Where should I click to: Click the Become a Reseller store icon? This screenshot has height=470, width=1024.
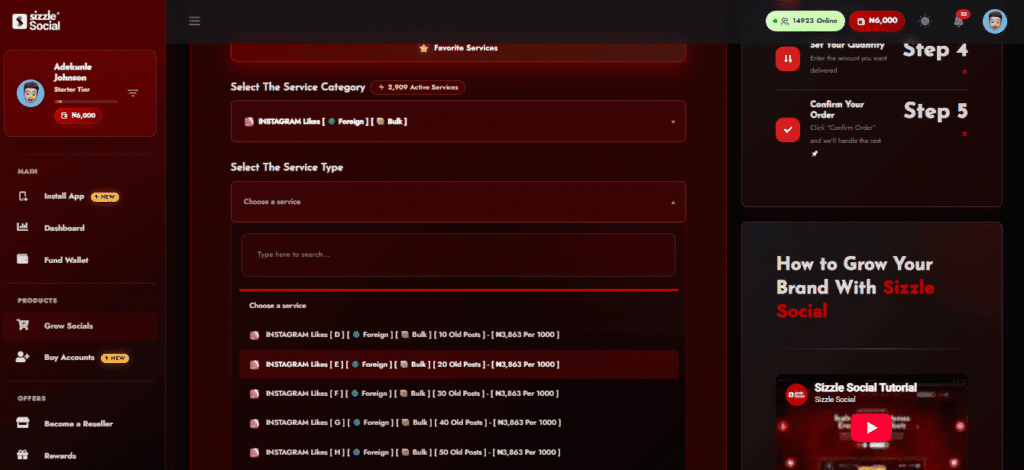pyautogui.click(x=23, y=423)
